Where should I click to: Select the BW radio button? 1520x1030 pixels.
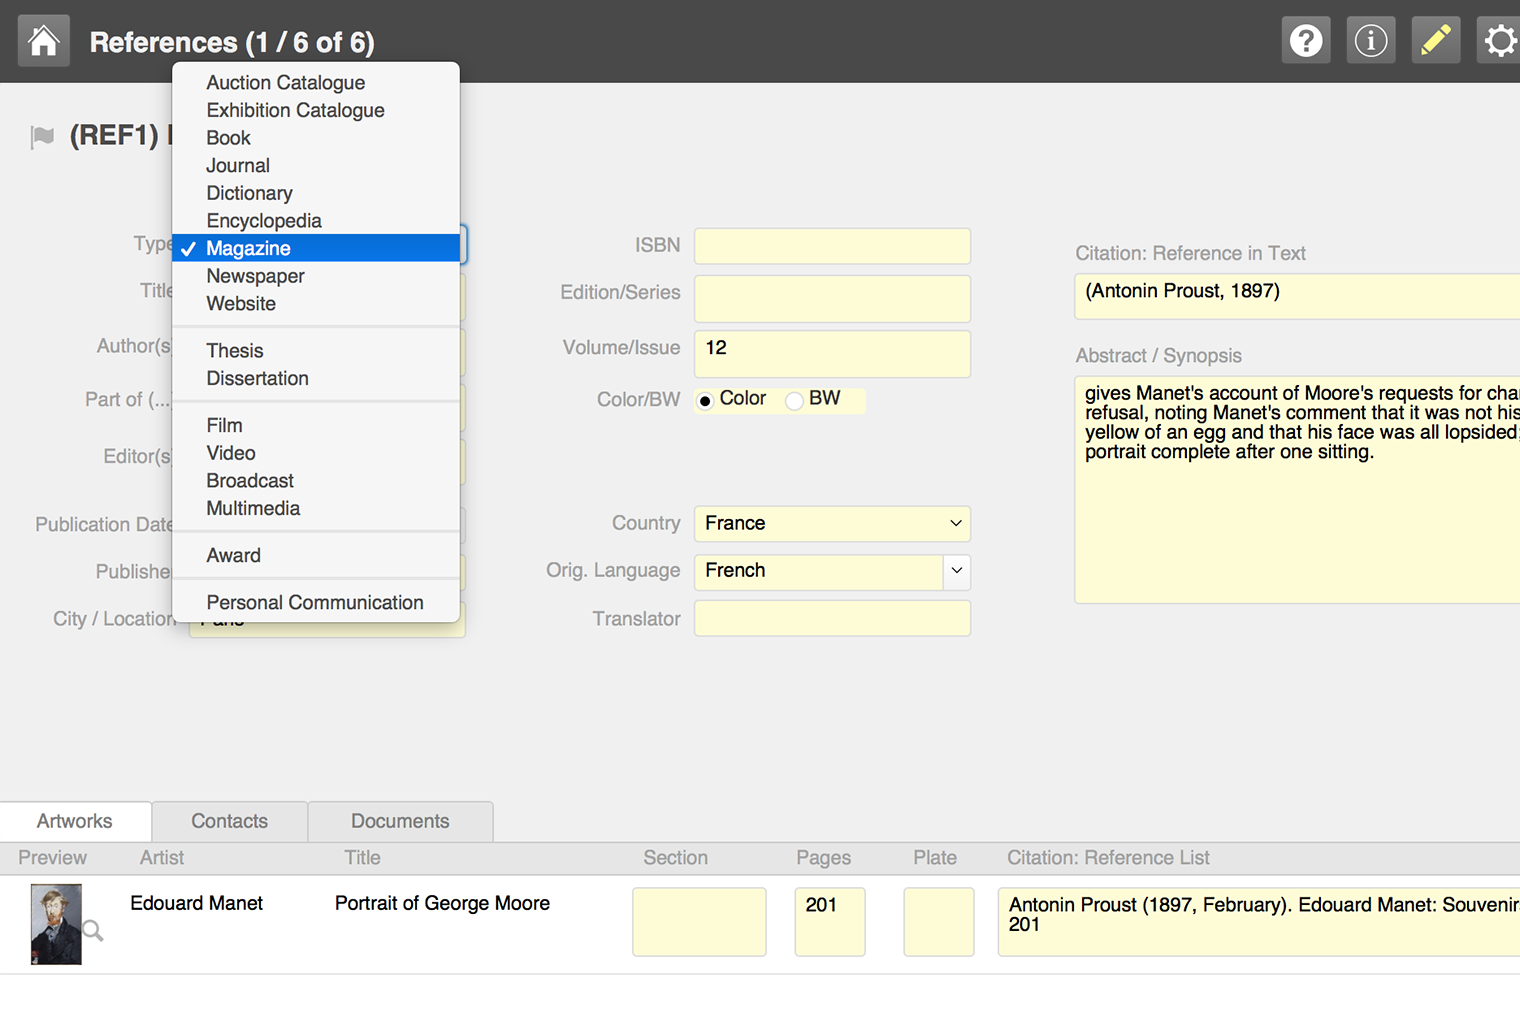point(795,400)
